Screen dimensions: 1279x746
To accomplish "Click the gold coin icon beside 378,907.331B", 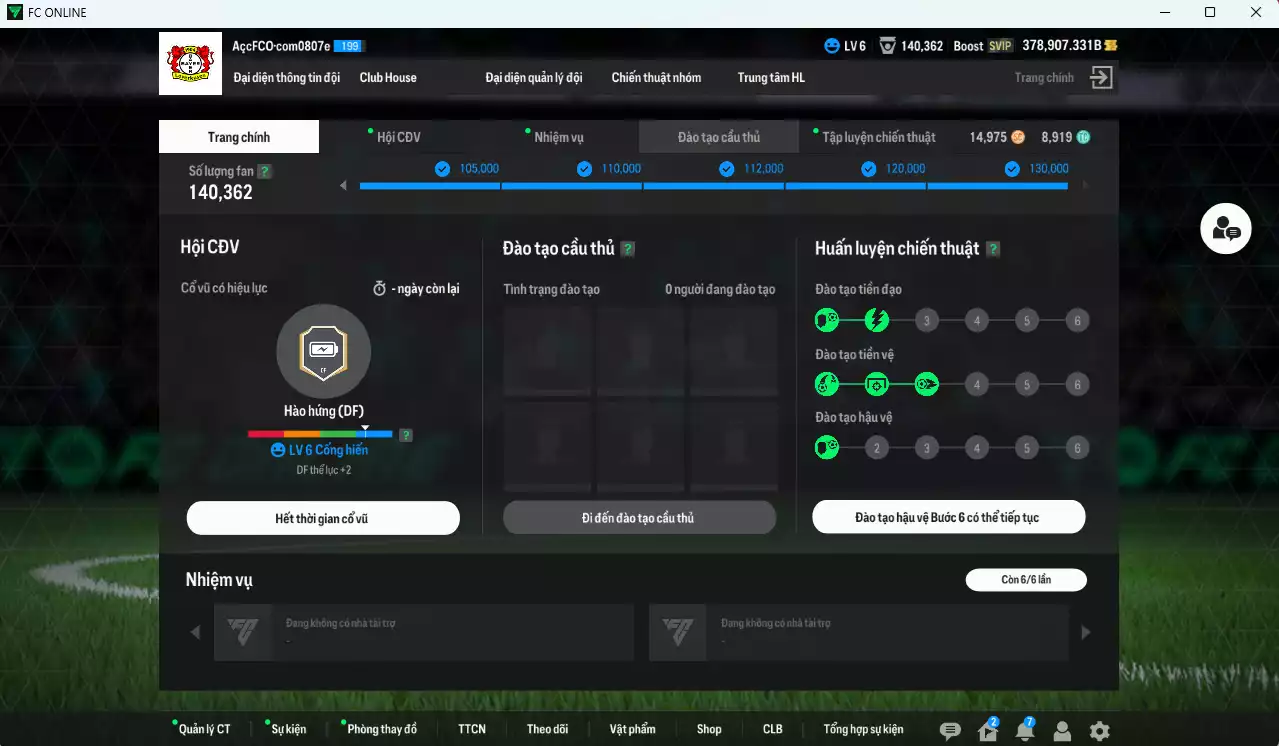I will click(1110, 46).
